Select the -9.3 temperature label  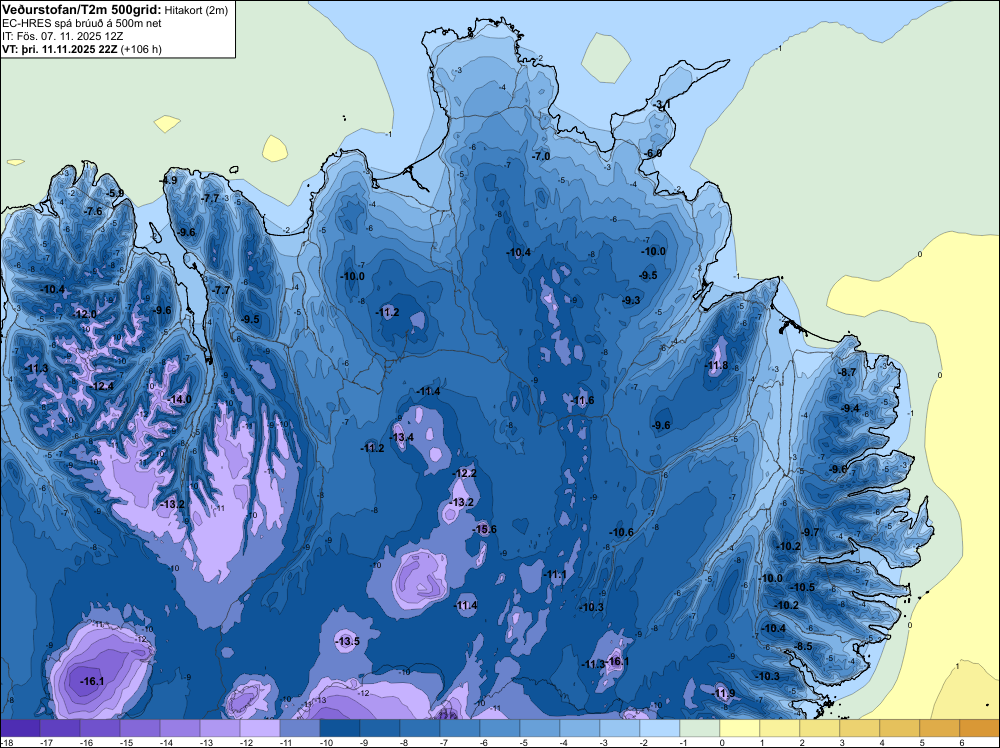pos(631,300)
